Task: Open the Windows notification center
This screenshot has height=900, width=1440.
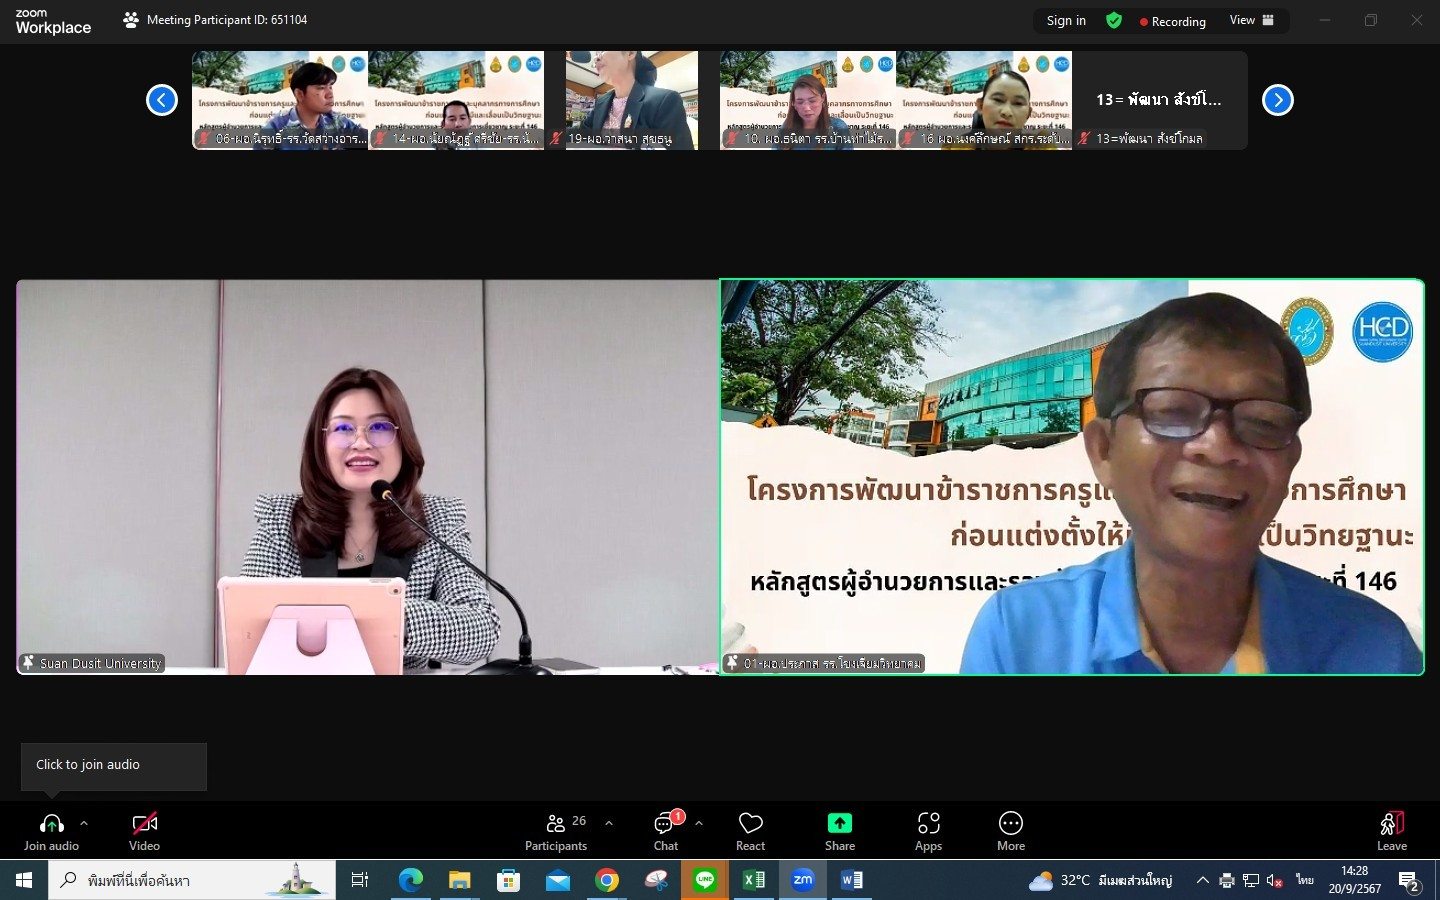Action: point(1410,881)
